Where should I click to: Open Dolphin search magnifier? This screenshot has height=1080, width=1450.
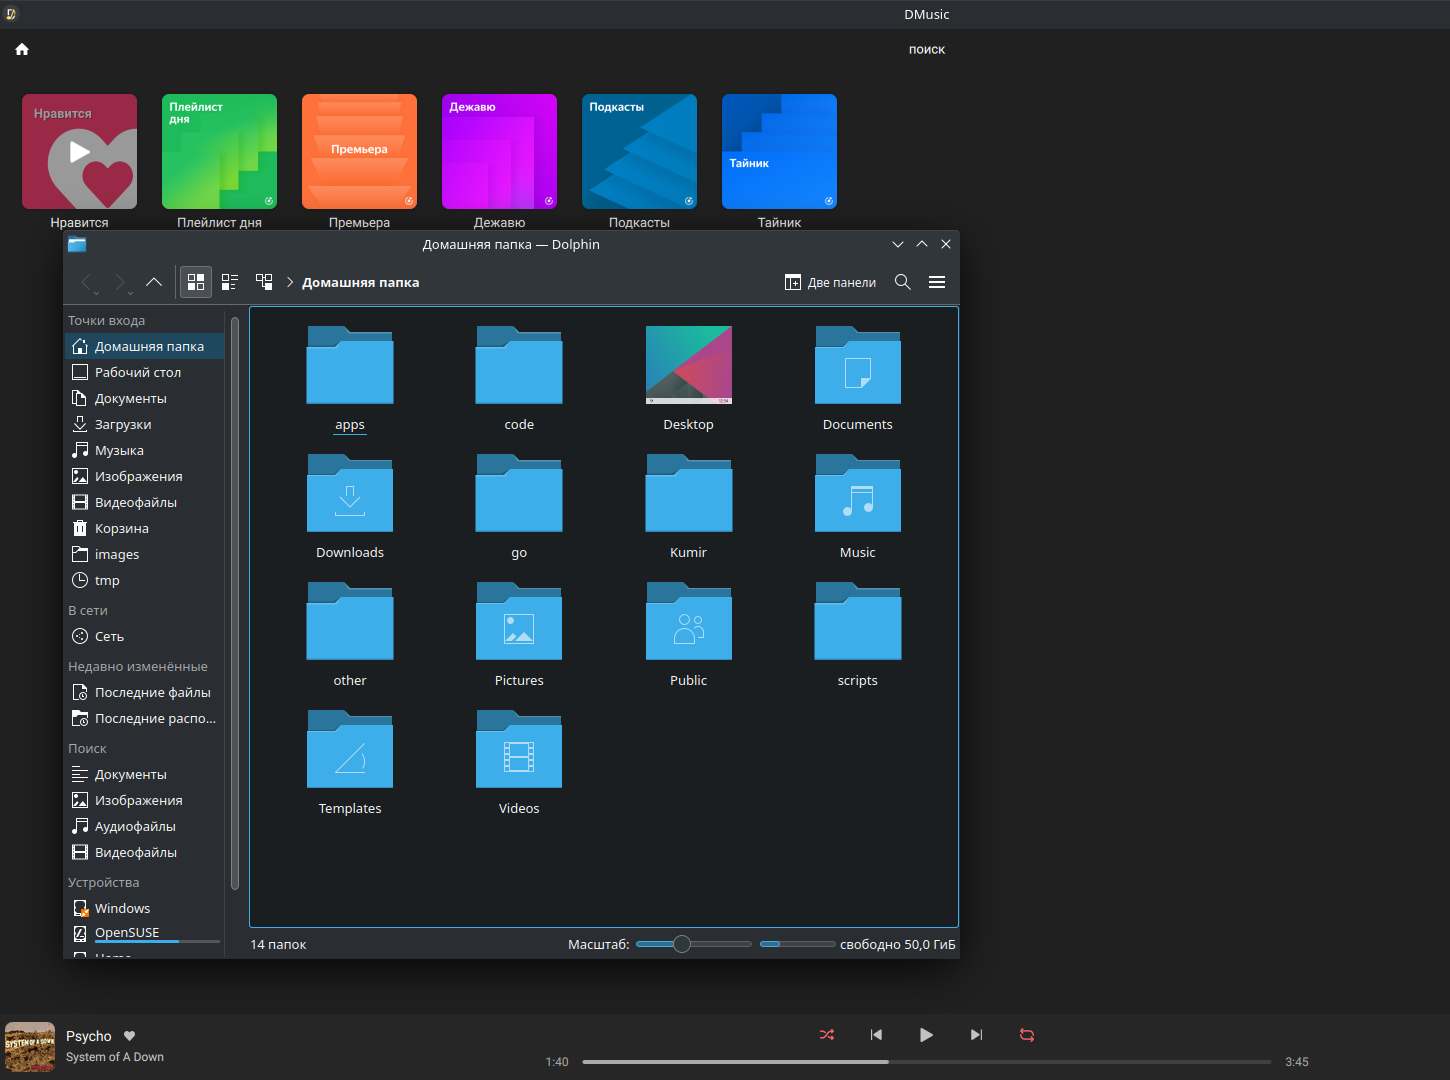(x=903, y=282)
